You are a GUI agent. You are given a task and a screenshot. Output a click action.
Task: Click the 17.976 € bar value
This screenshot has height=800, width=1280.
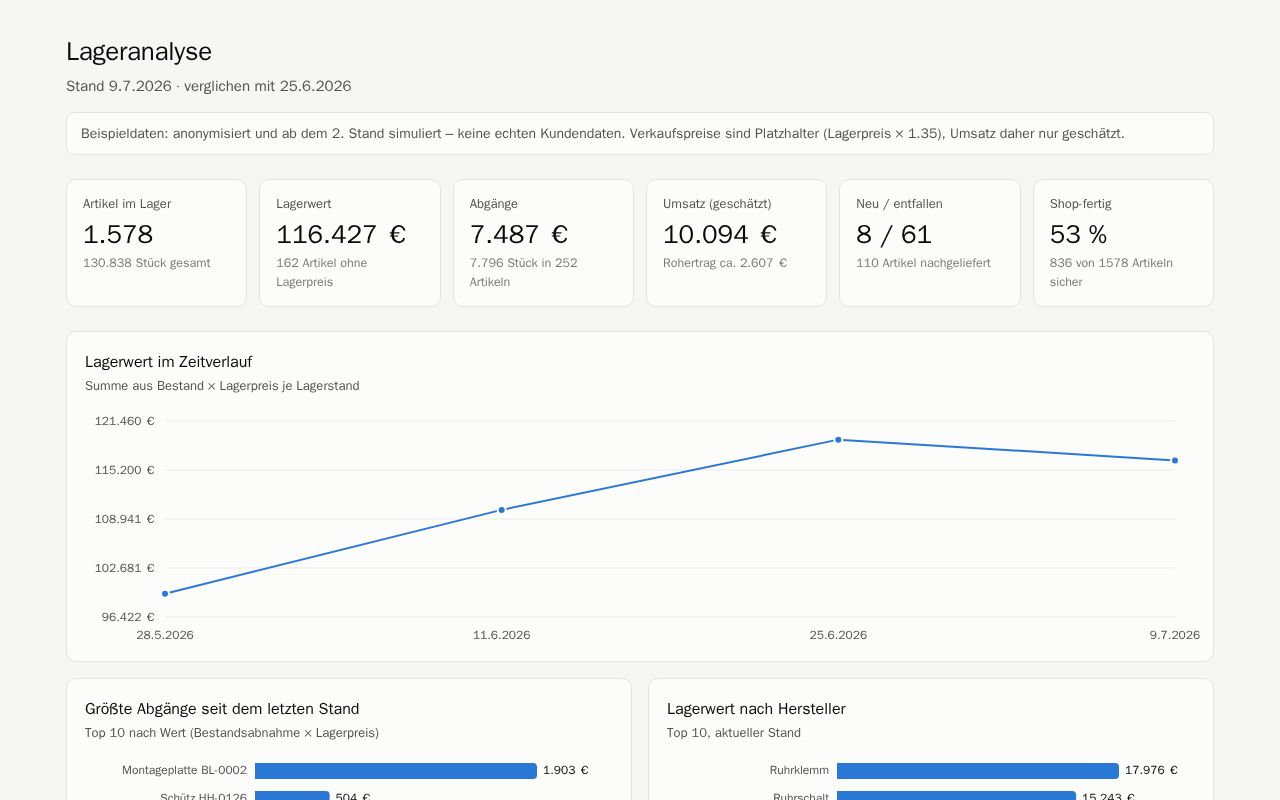tap(1151, 771)
